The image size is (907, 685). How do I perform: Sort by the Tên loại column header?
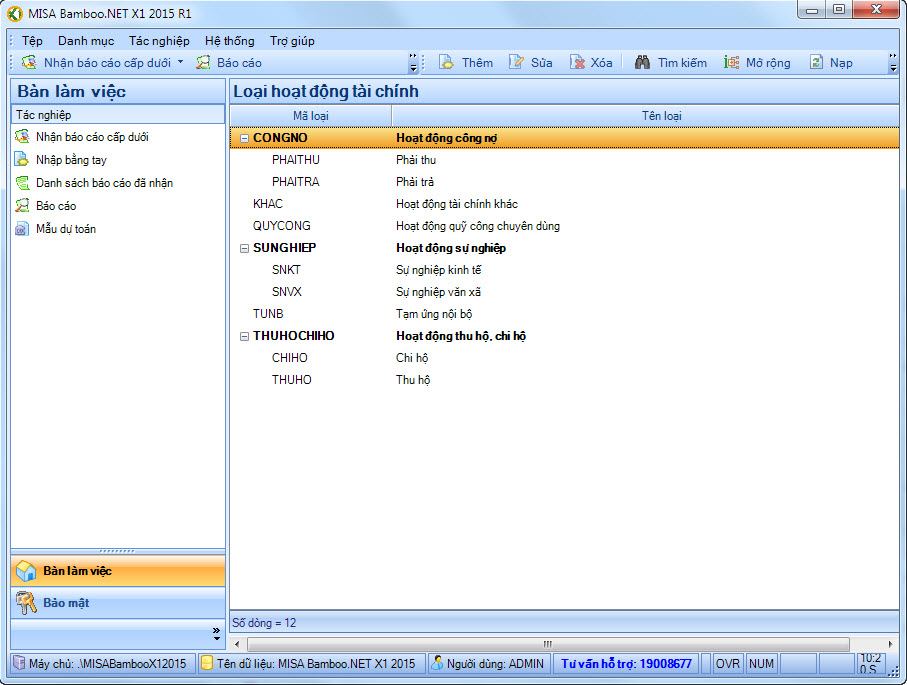tap(646, 116)
